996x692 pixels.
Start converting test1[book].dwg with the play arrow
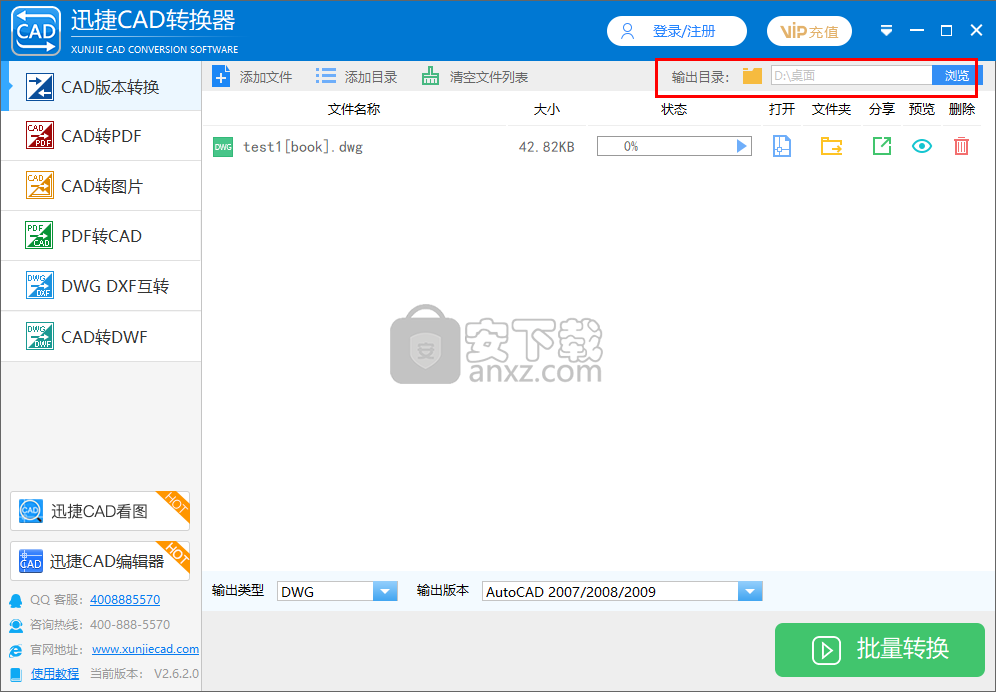click(741, 146)
